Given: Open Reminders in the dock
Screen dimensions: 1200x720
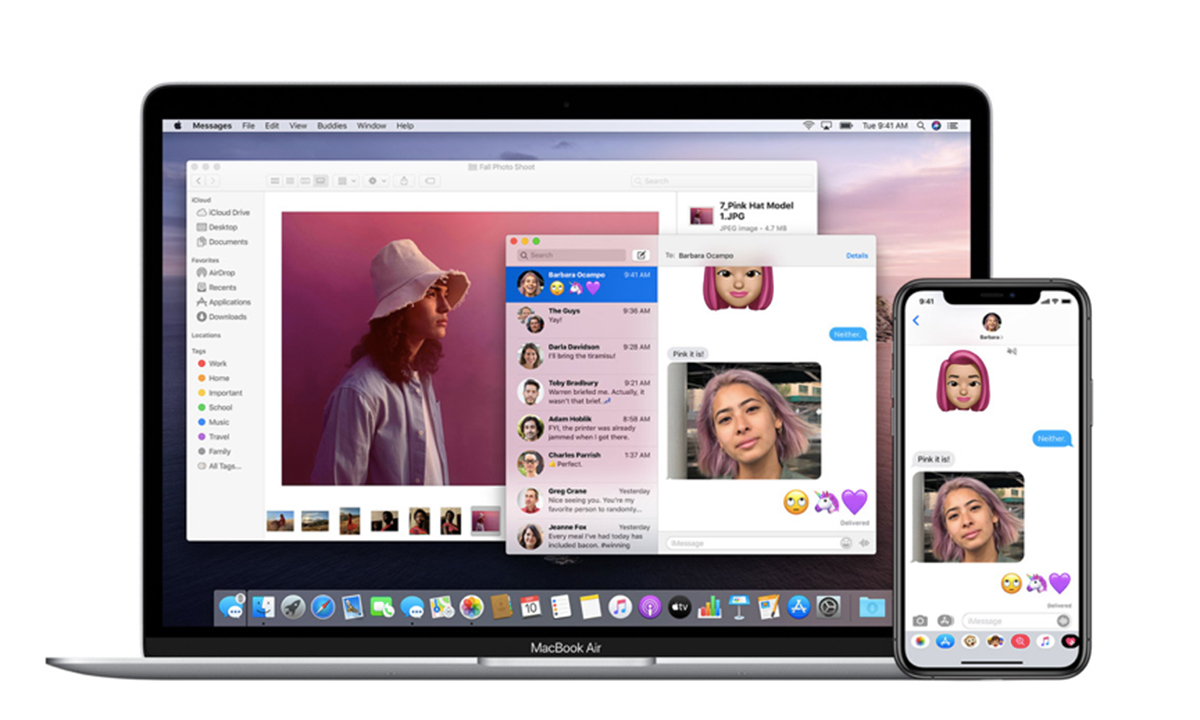Looking at the screenshot, I should click(x=561, y=606).
